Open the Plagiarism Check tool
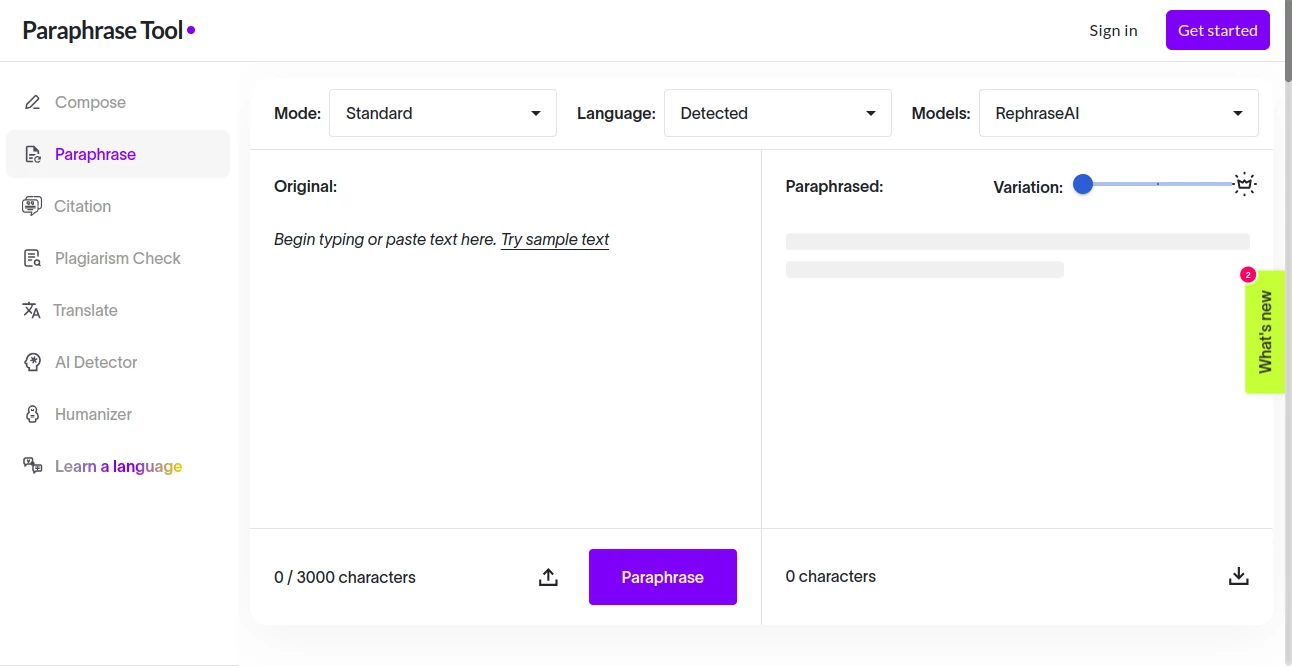 (x=118, y=258)
